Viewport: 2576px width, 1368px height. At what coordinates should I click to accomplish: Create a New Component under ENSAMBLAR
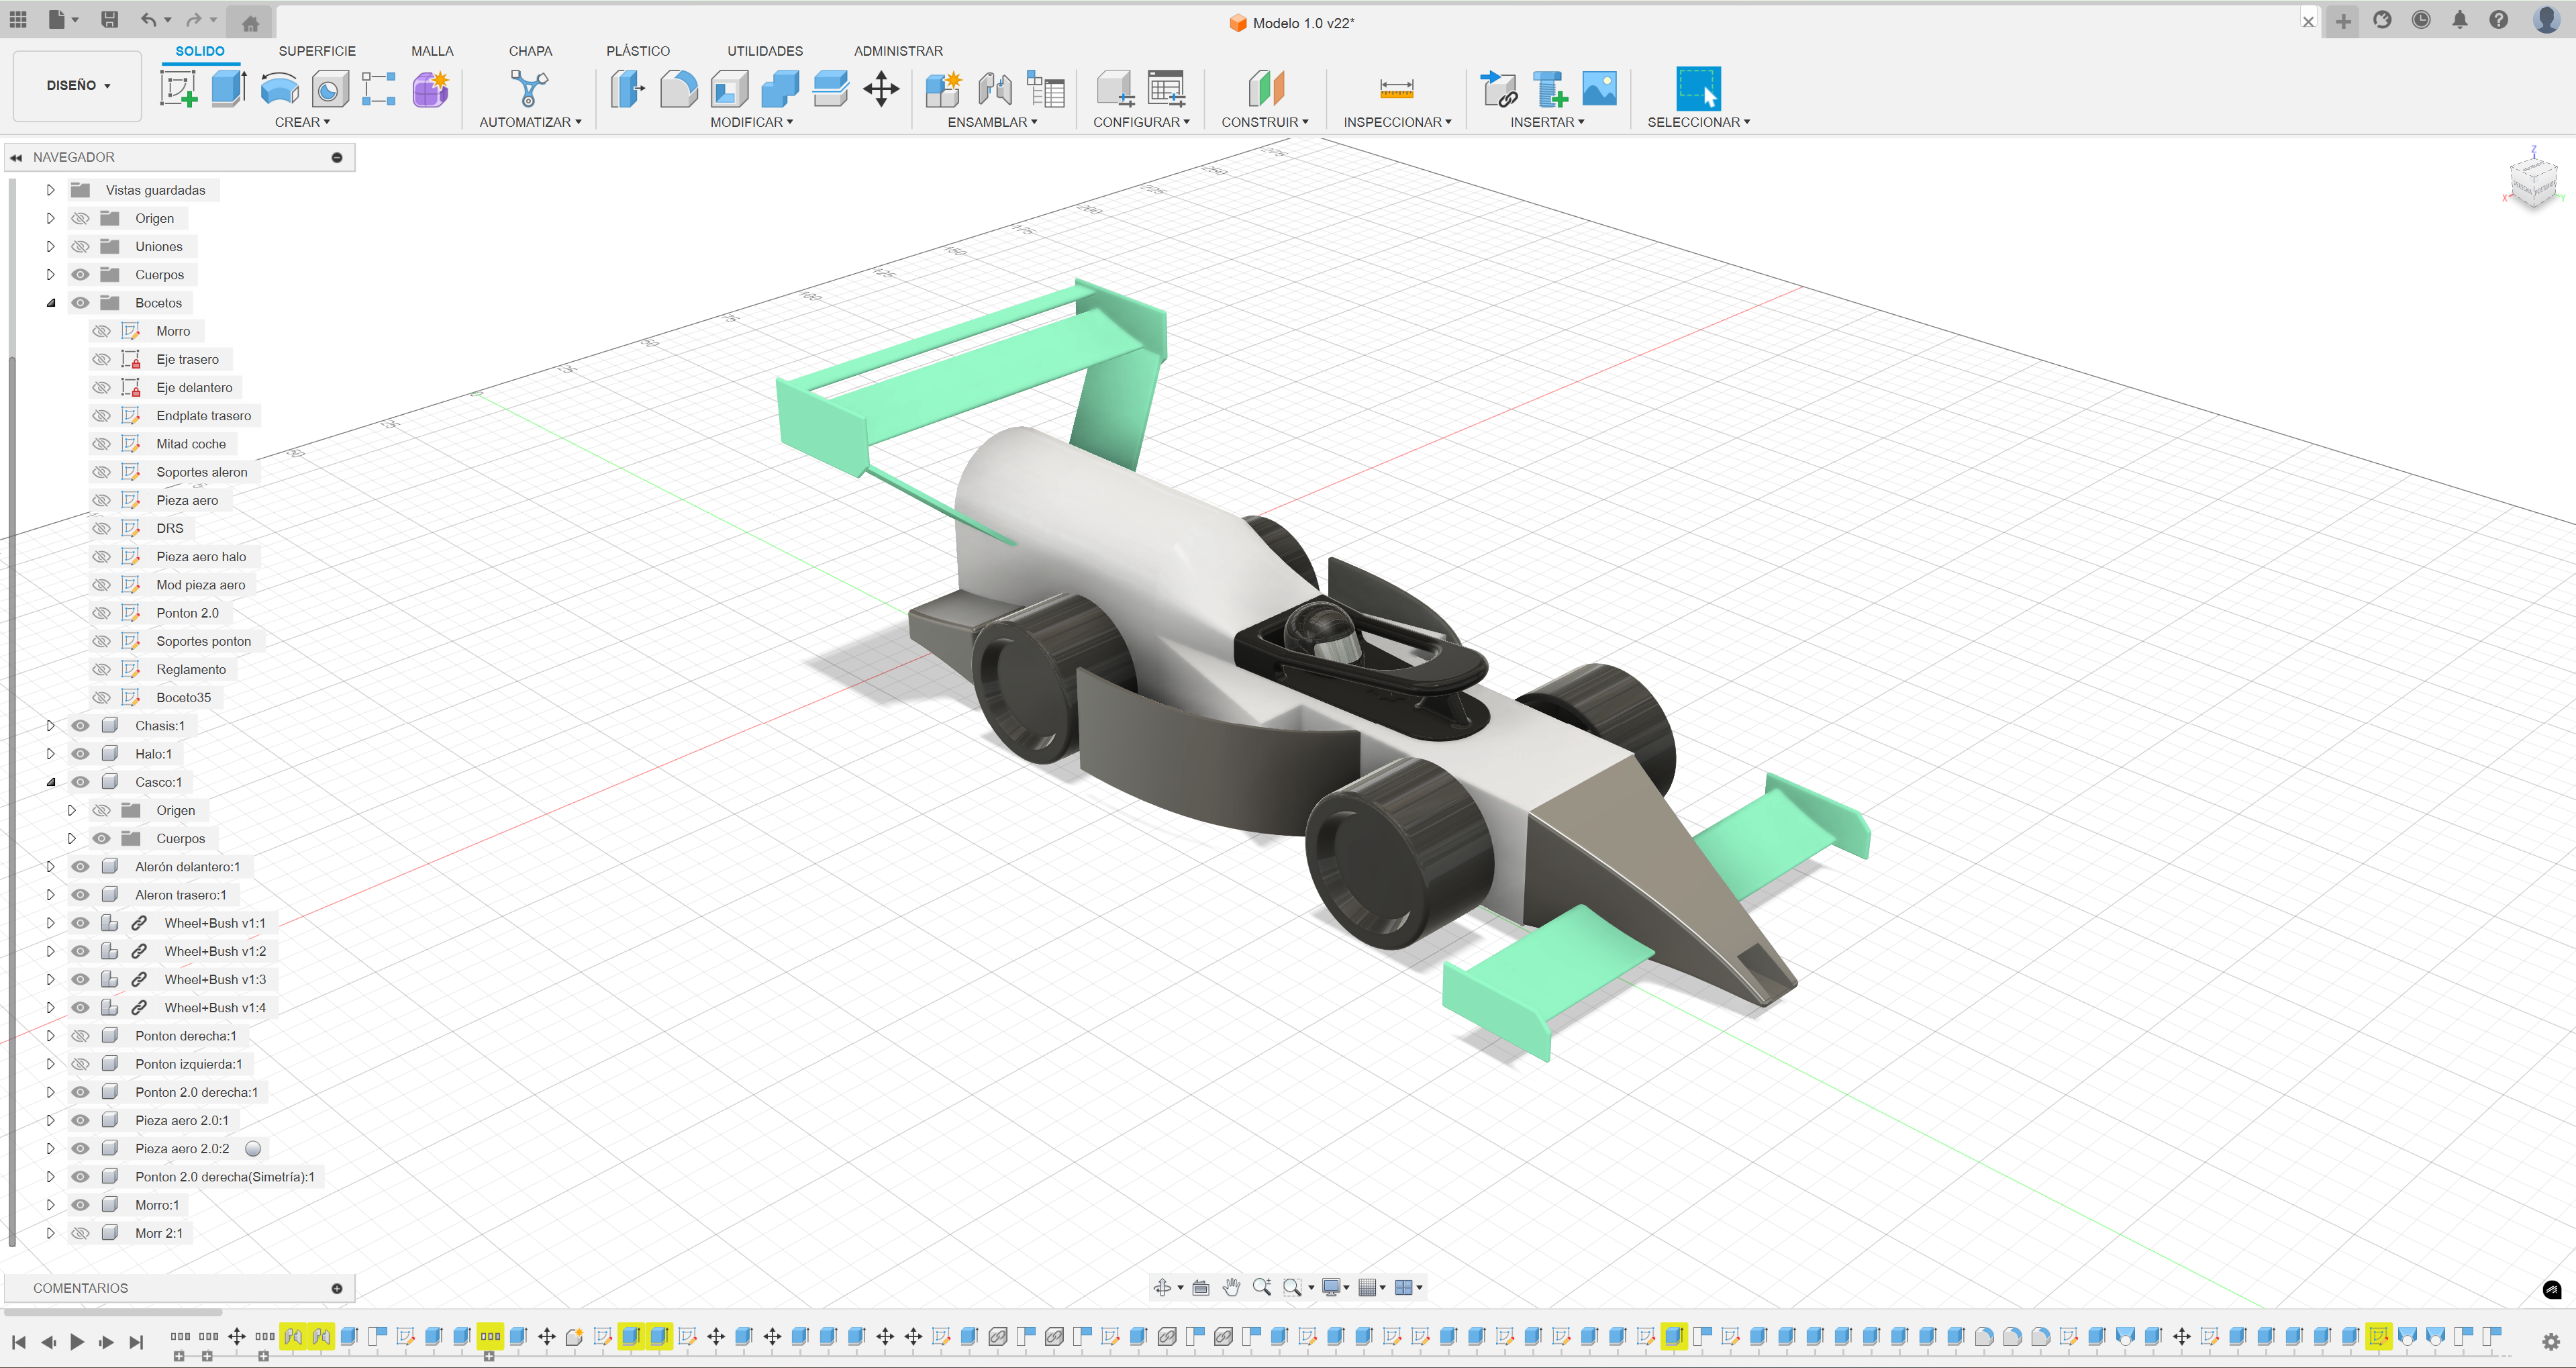click(x=943, y=88)
